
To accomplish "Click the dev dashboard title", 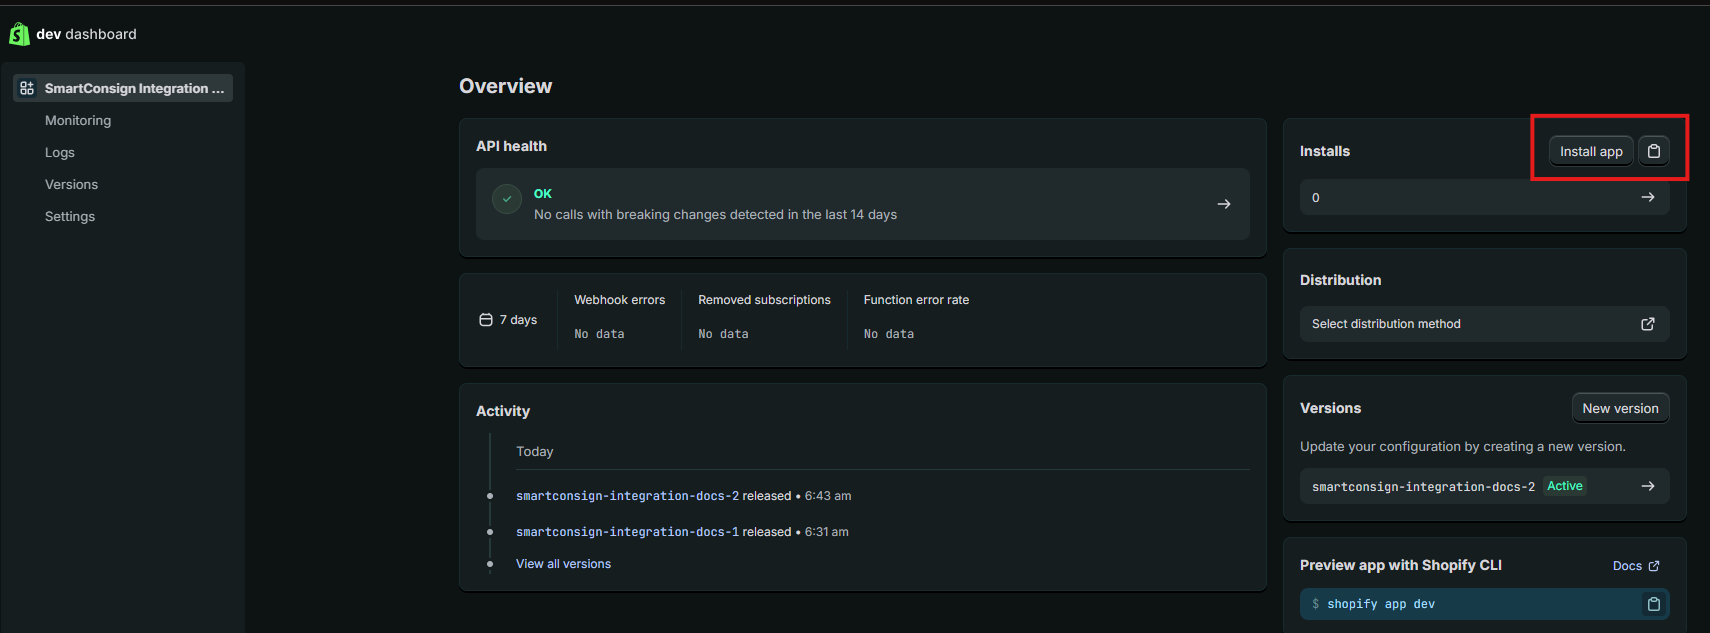I will click(86, 34).
